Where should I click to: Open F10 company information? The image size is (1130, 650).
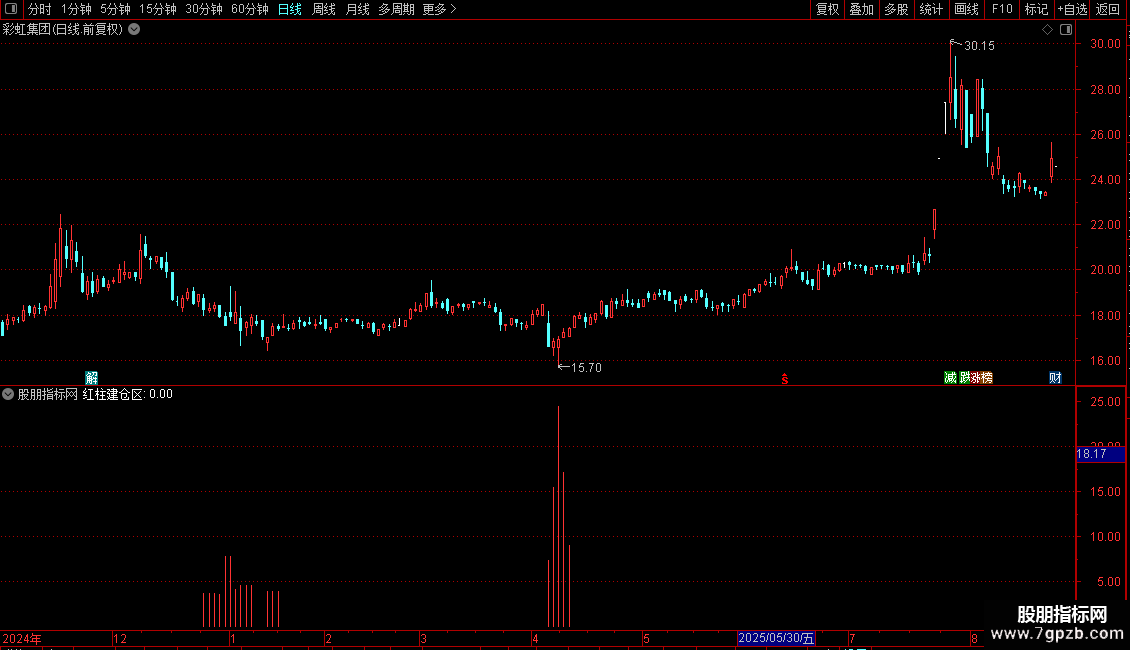1002,9
